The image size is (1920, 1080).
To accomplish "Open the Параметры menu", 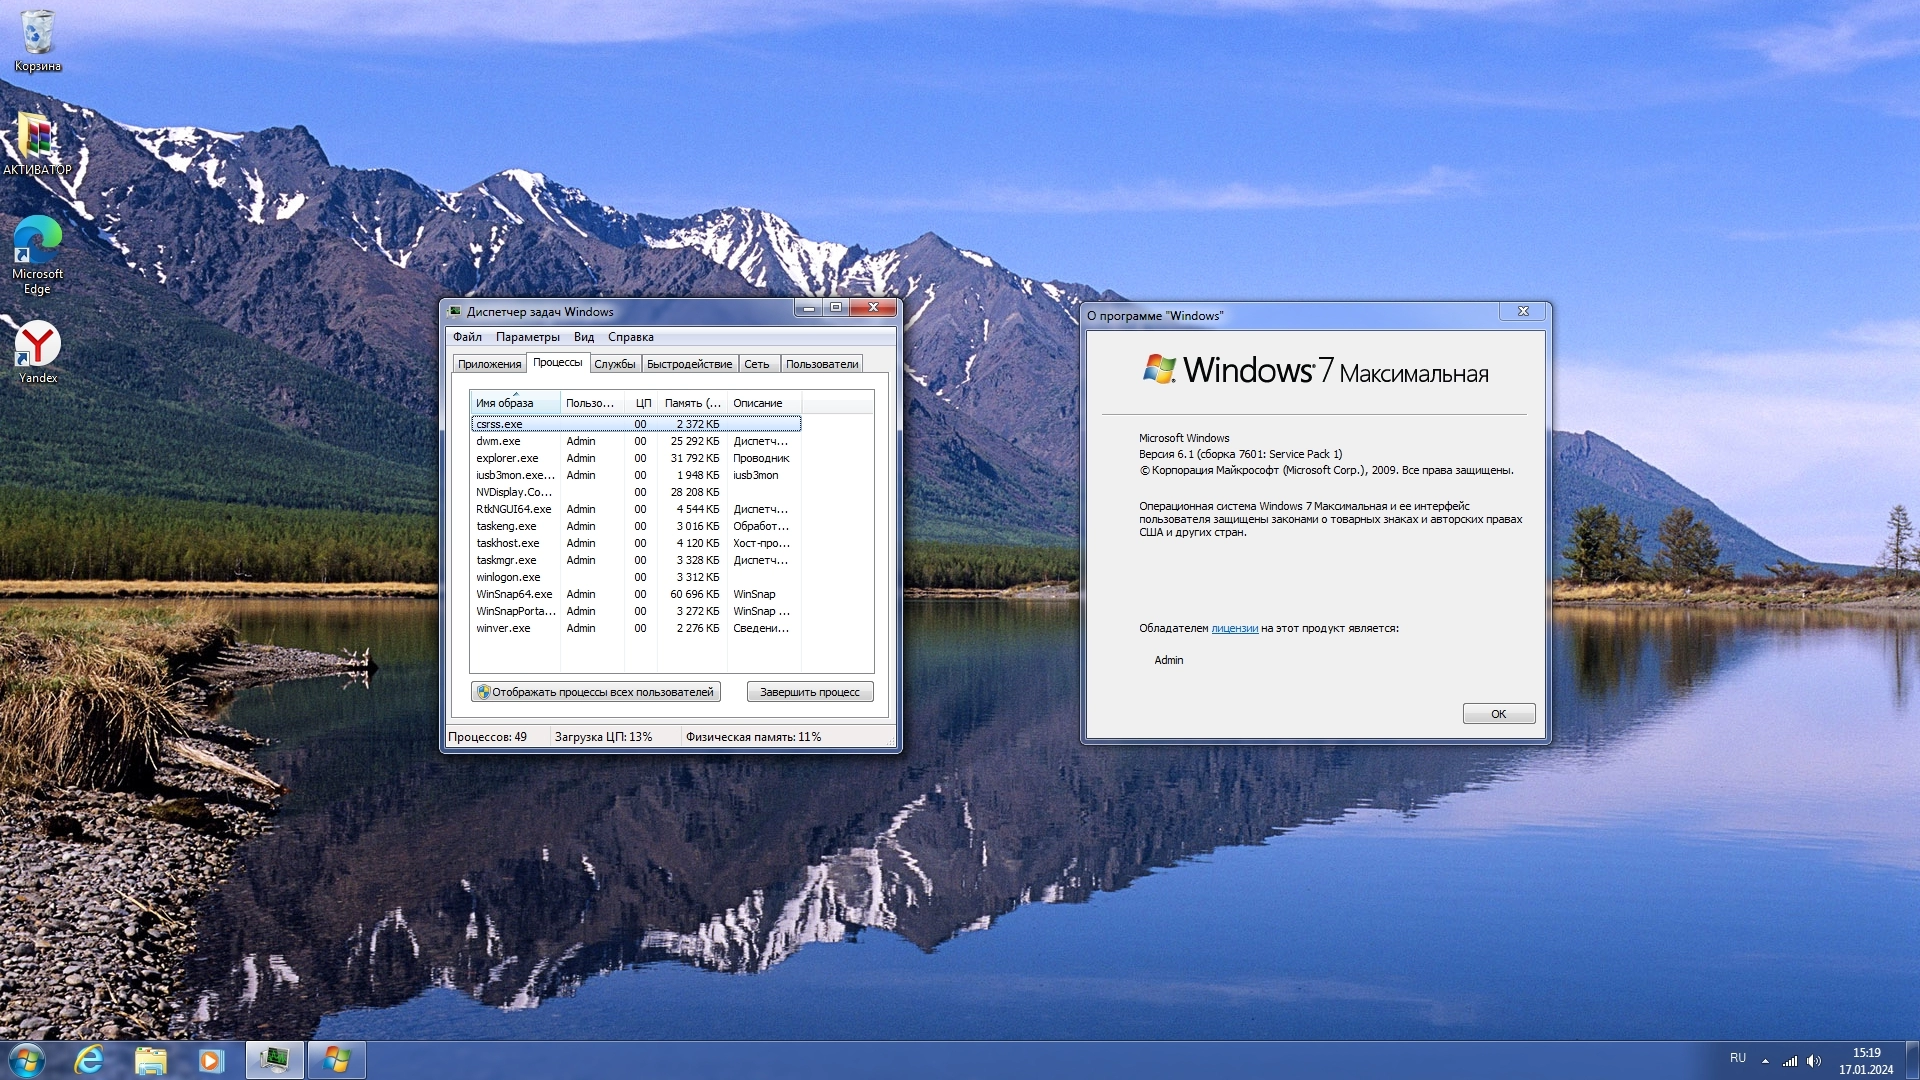I will coord(527,337).
